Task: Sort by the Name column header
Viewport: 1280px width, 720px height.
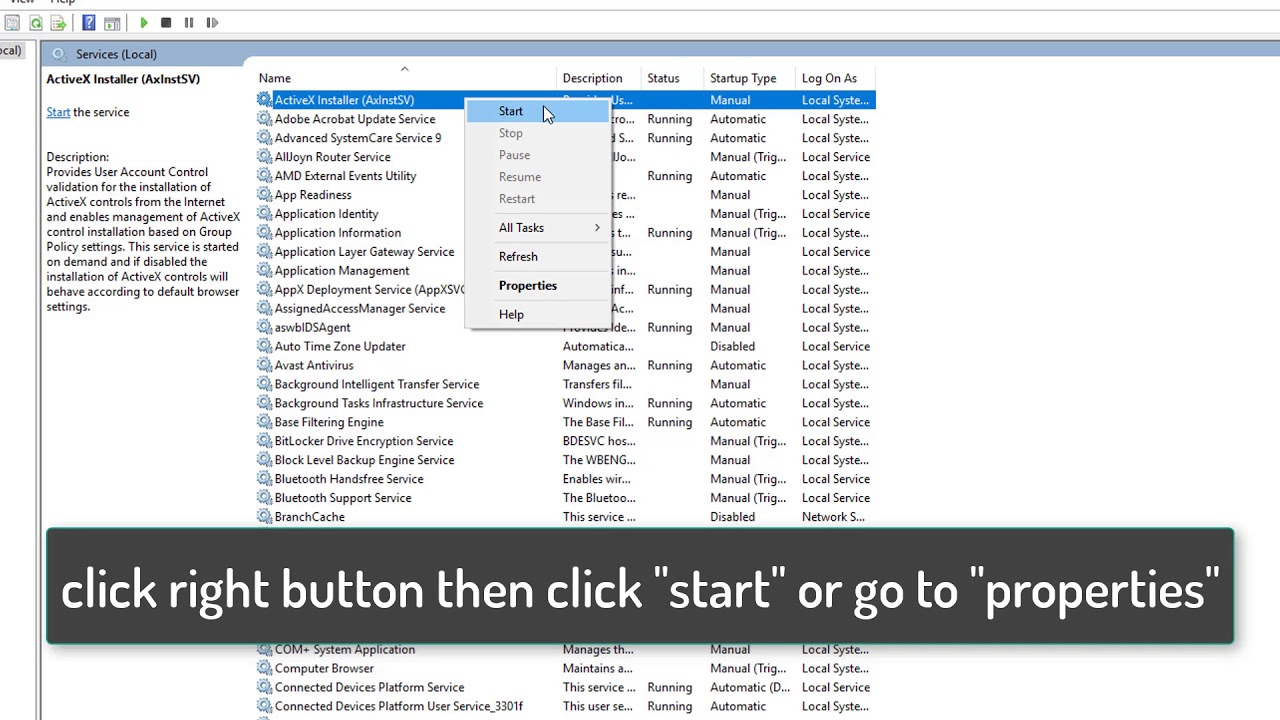Action: 407,78
